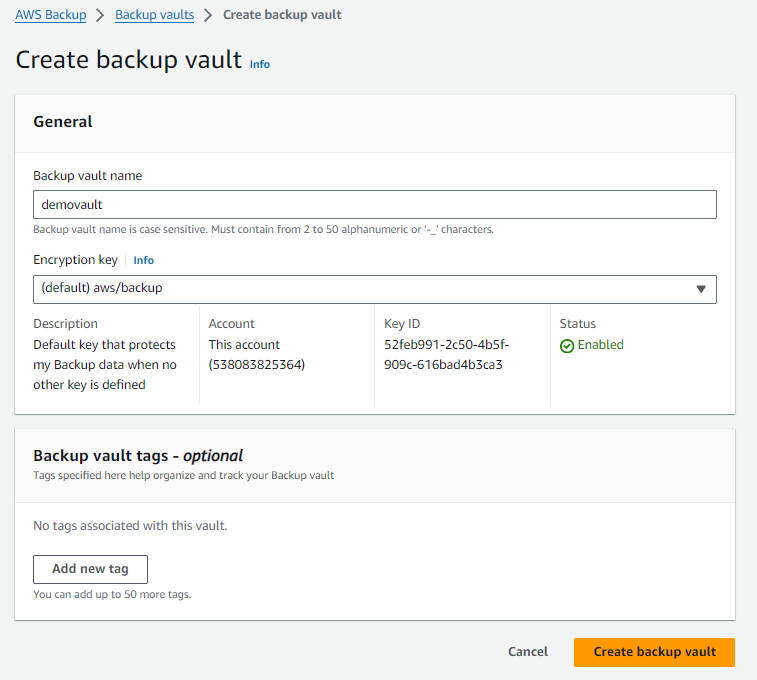This screenshot has height=680, width=757.
Task: Click the chevron after the Backup vaults breadcrumb
Action: point(208,15)
